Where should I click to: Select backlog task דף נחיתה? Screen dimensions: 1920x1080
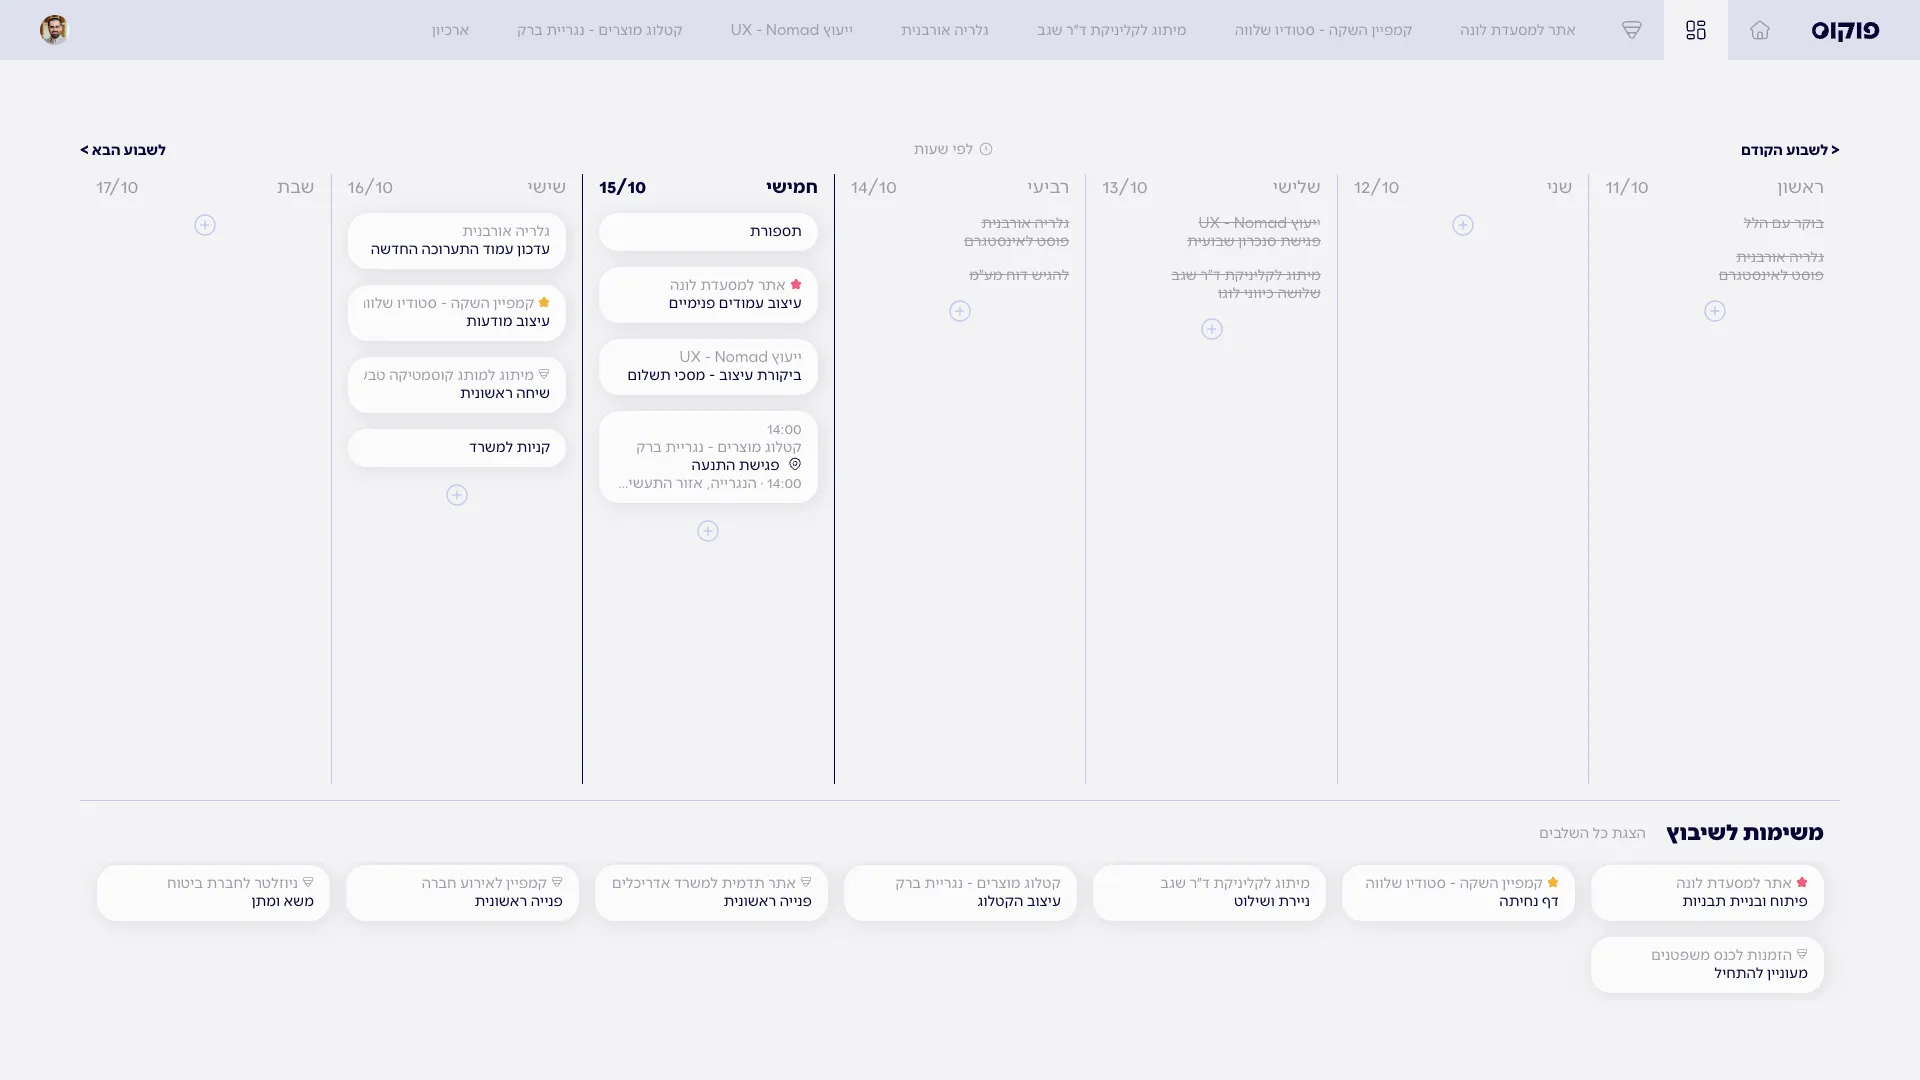1458,893
